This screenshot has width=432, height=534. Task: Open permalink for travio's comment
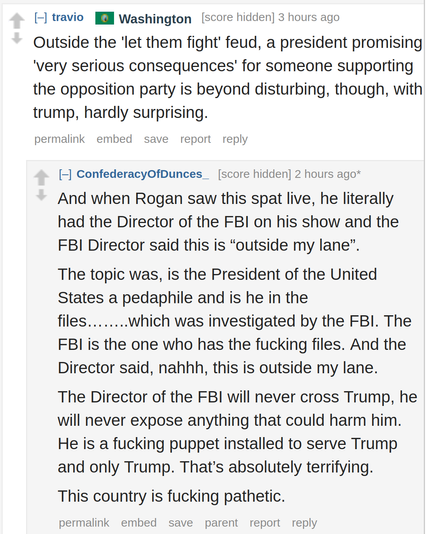tap(59, 139)
